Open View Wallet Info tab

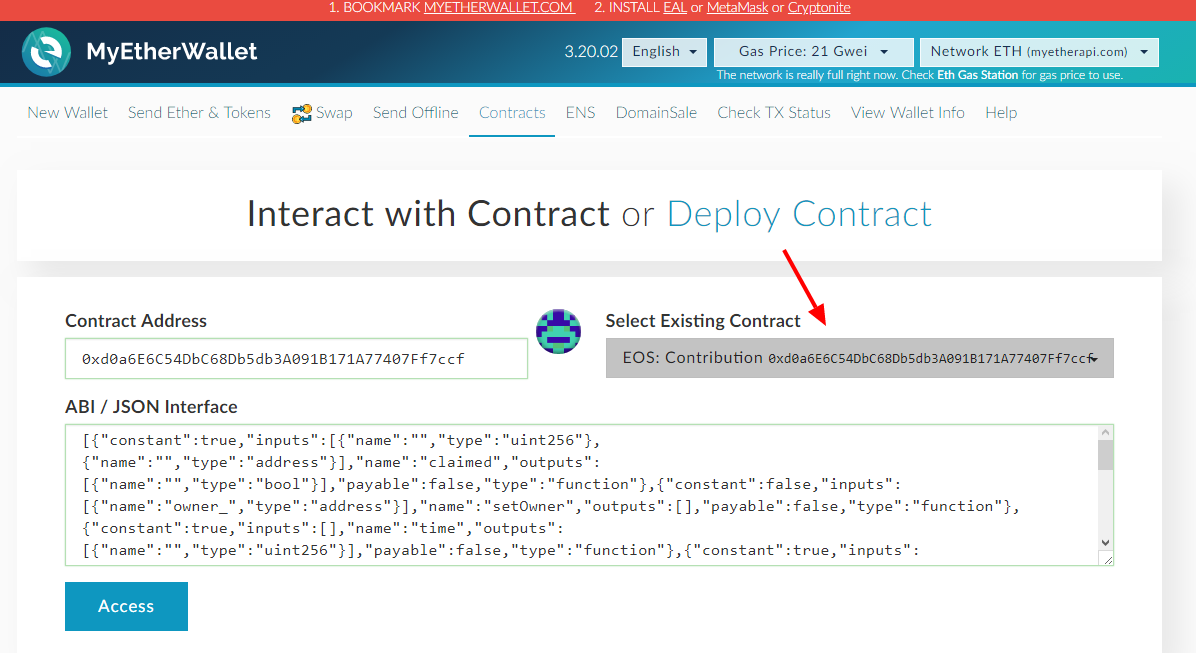coord(908,113)
